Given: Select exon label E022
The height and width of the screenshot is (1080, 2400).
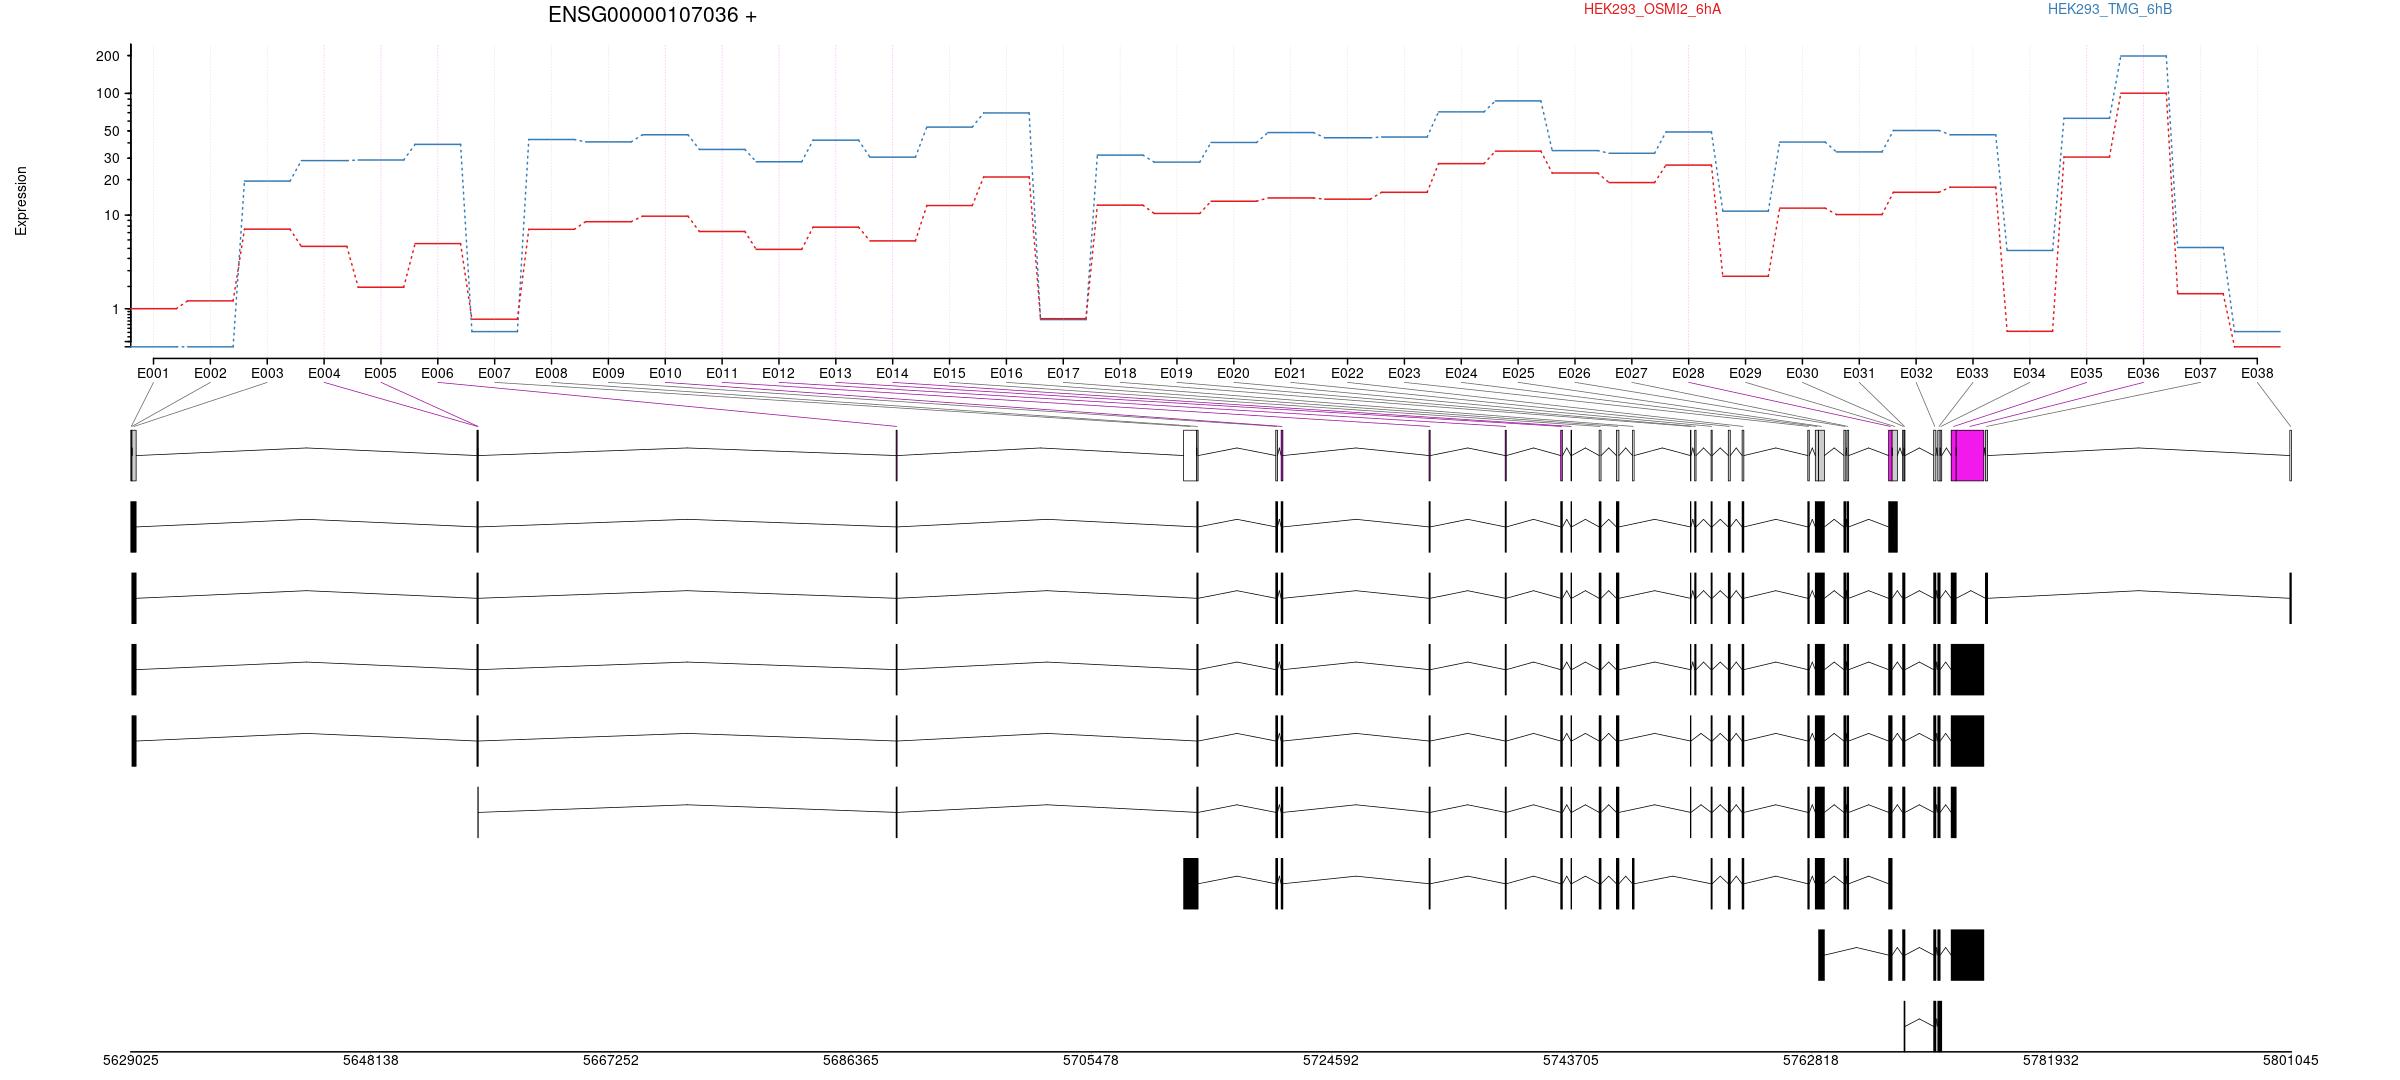Looking at the screenshot, I should (1347, 373).
